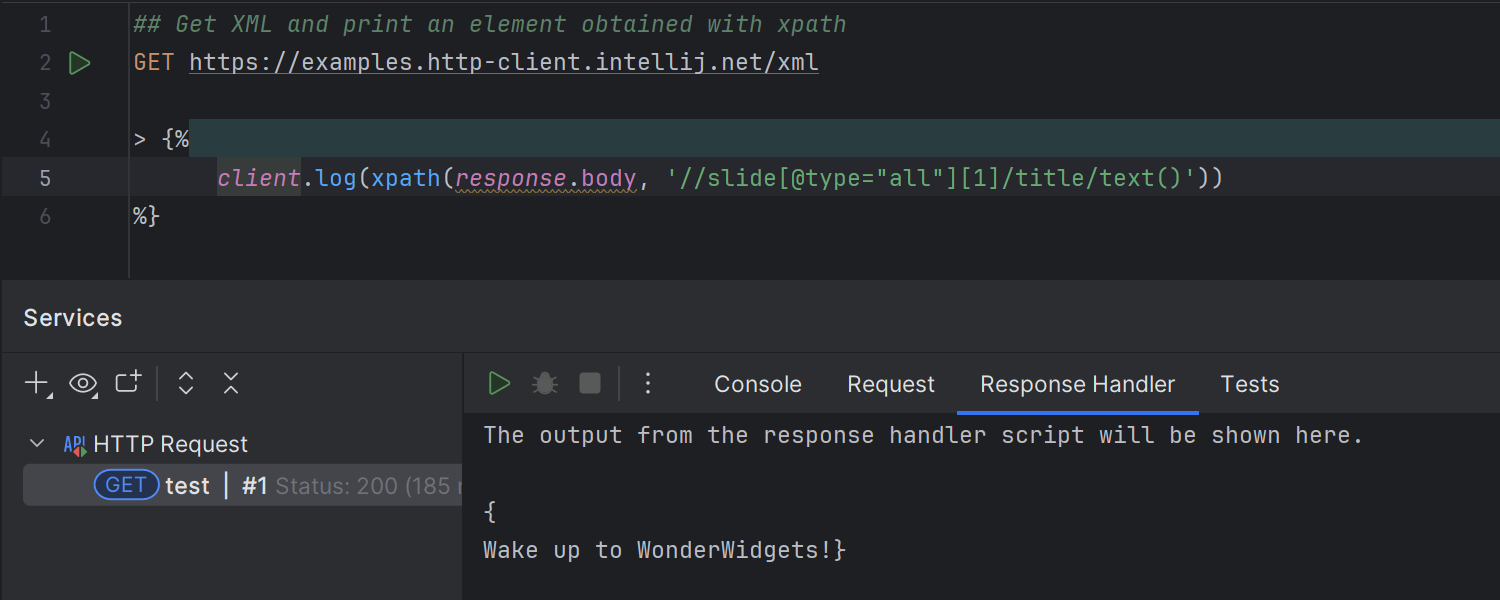The height and width of the screenshot is (600, 1500).
Task: Click the Add Service plus icon
Action: pyautogui.click(x=37, y=383)
